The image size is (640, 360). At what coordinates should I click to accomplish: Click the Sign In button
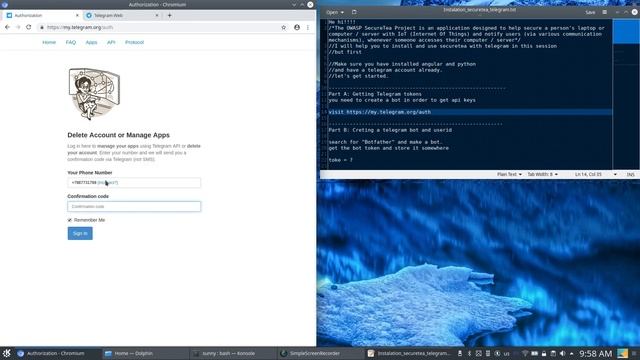(x=80, y=233)
